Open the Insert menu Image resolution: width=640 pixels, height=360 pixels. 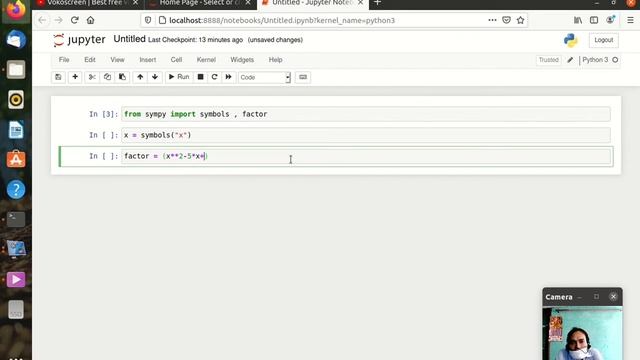point(148,60)
